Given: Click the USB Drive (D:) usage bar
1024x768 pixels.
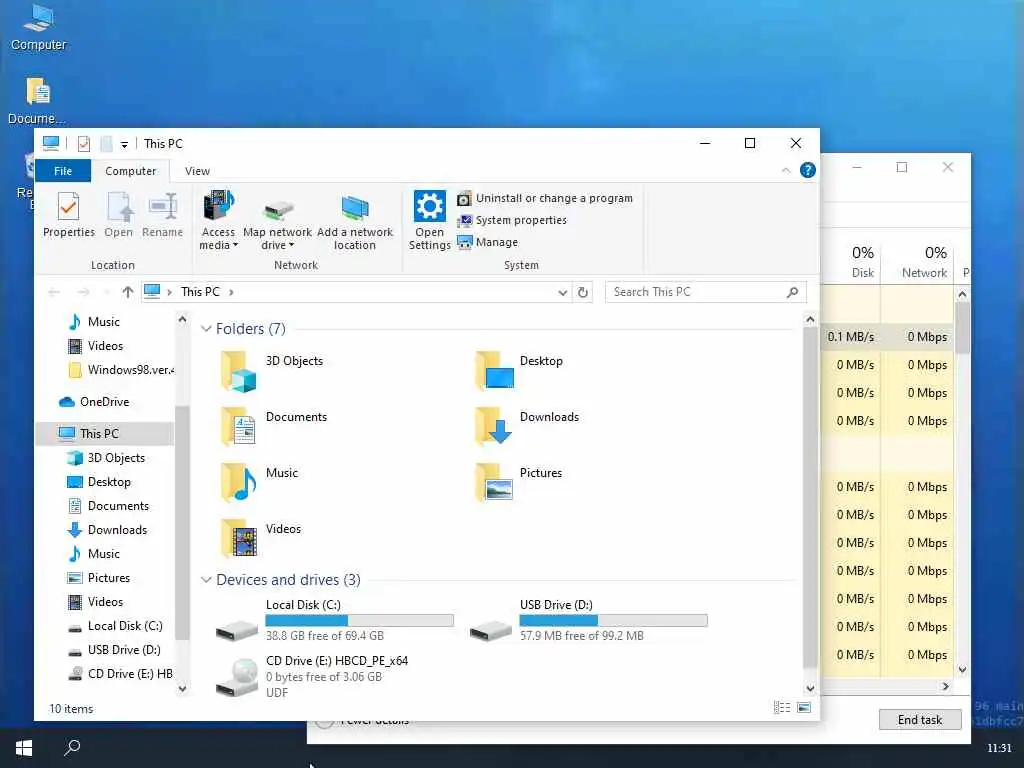Looking at the screenshot, I should pyautogui.click(x=613, y=620).
